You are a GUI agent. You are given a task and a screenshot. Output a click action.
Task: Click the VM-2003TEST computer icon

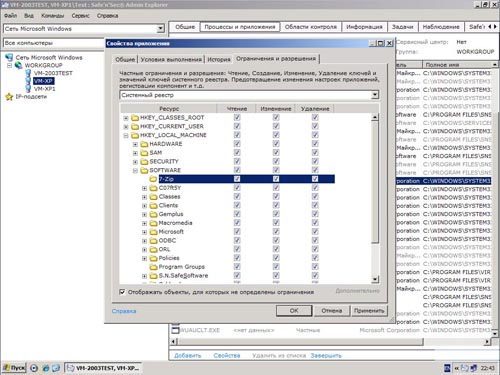(28, 73)
